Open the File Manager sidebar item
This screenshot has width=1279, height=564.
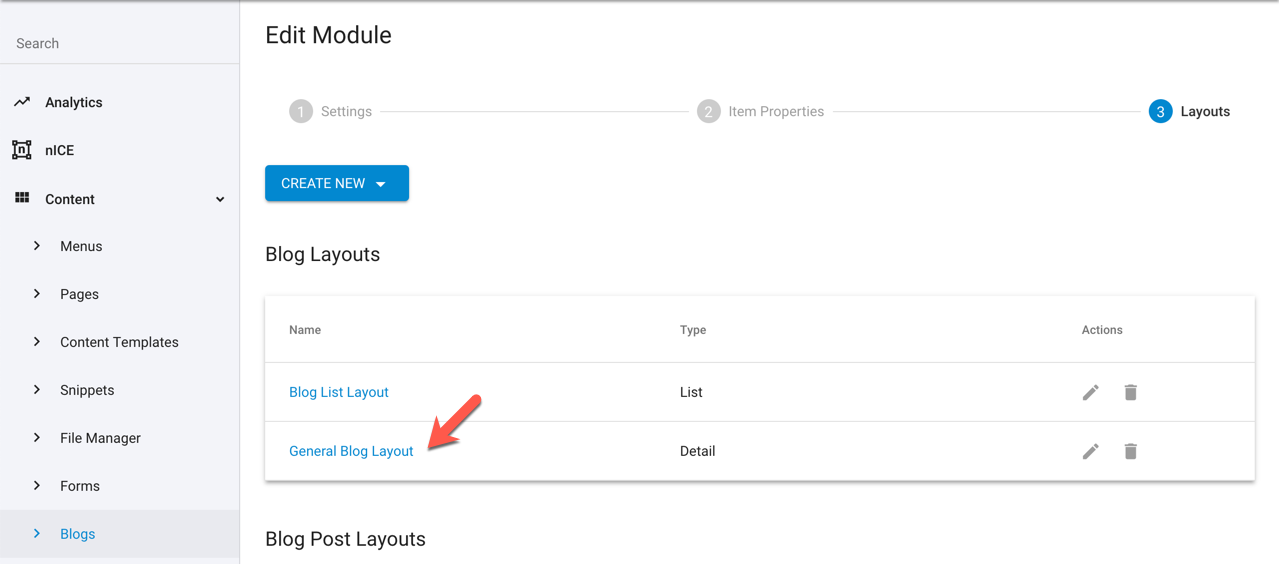pyautogui.click(x=100, y=438)
